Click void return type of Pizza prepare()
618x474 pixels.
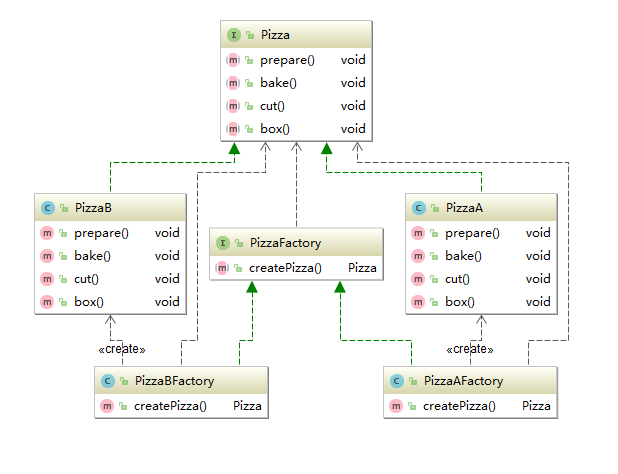point(353,60)
